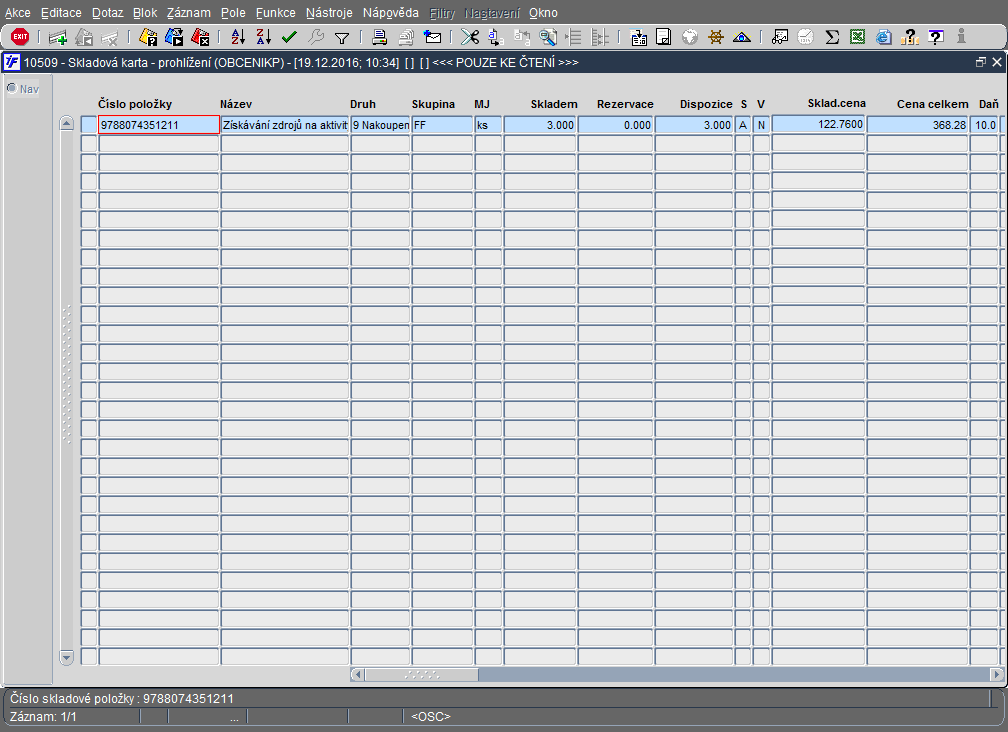Click the execute query icon

[x=174, y=37]
